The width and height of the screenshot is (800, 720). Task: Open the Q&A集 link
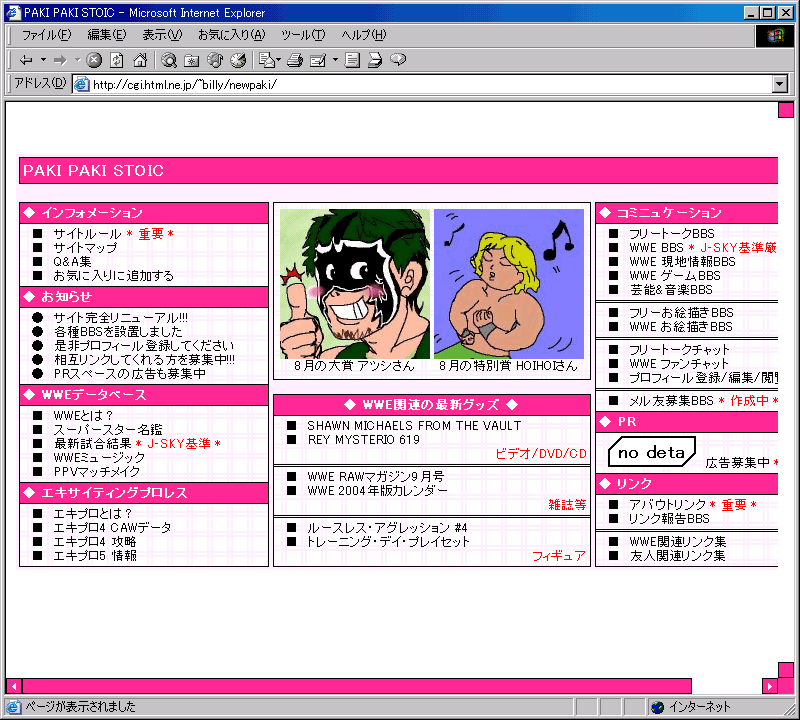pyautogui.click(x=72, y=262)
